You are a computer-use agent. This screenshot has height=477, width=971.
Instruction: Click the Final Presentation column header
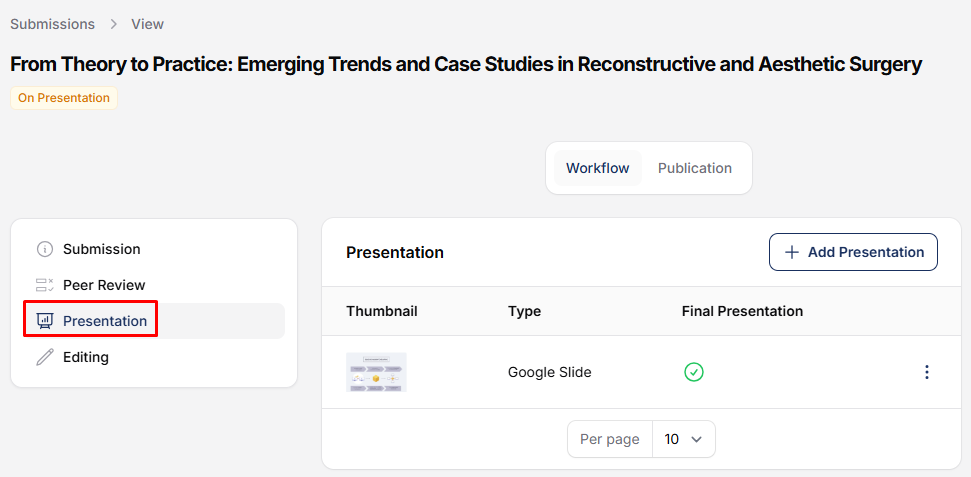tap(742, 311)
